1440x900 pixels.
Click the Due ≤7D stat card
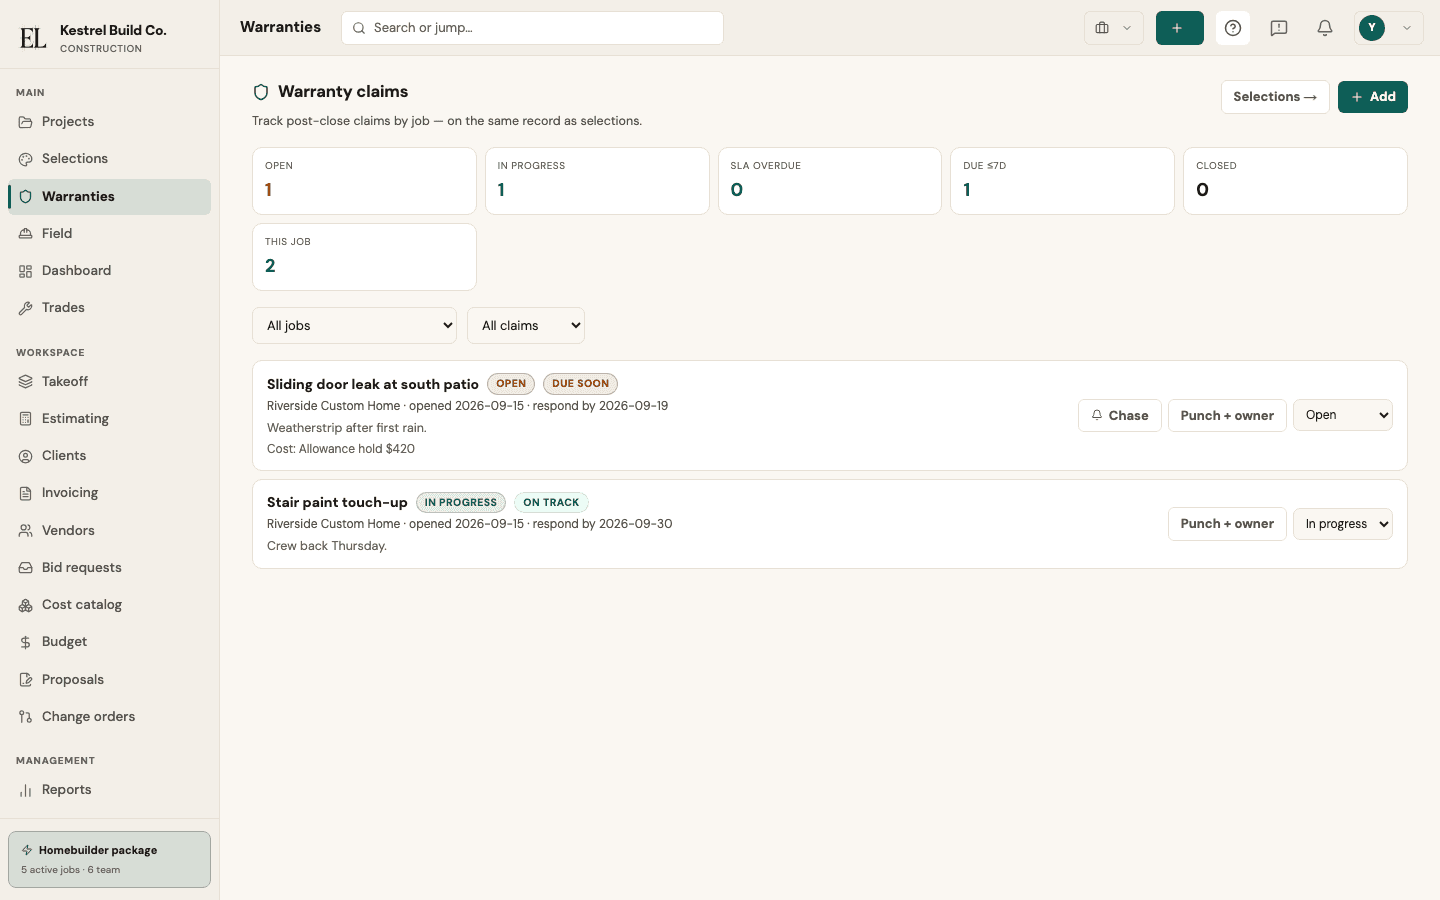tap(1062, 181)
